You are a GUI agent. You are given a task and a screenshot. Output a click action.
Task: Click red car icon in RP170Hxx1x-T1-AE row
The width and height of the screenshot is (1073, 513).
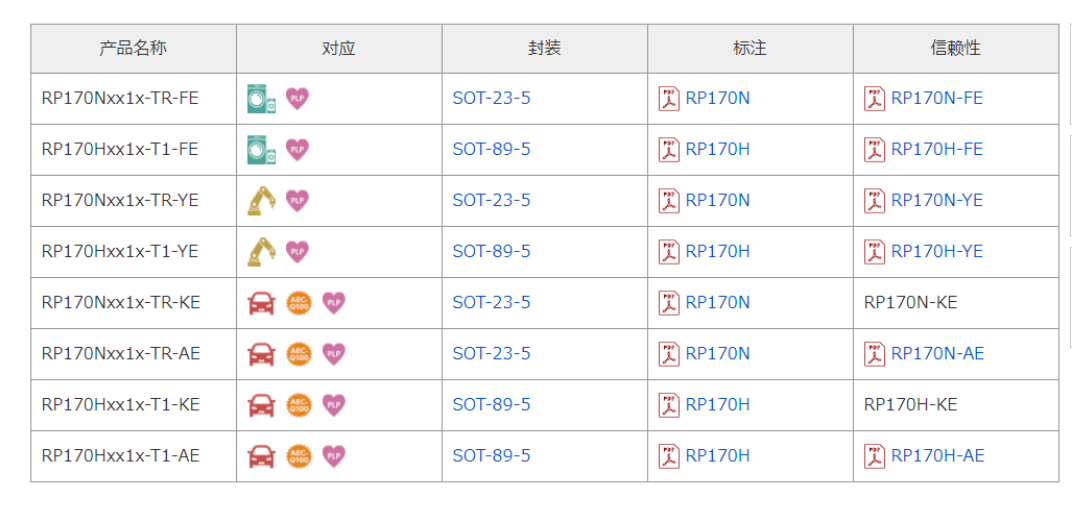point(261,456)
